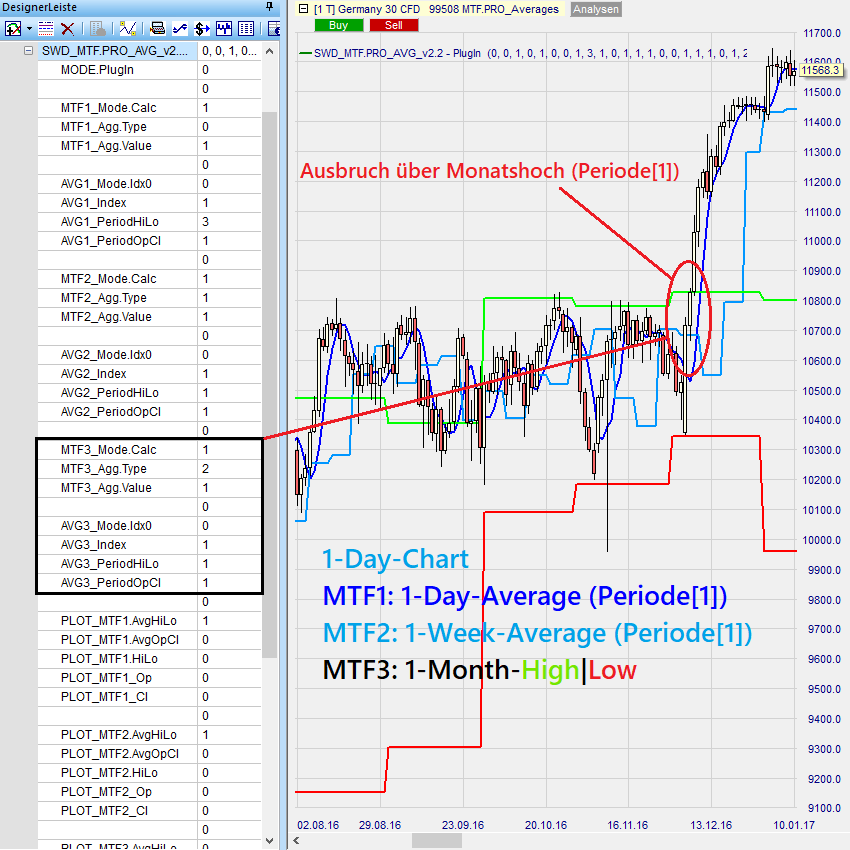Click the bar chart icon in toolbar

(224, 28)
